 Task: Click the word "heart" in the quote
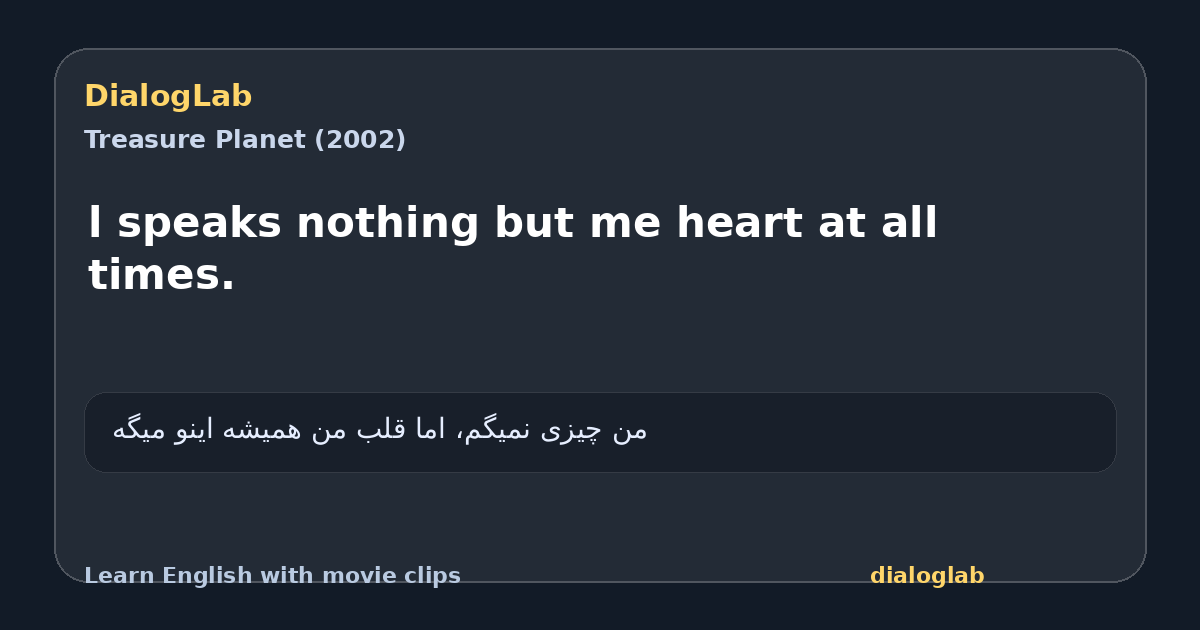[x=738, y=223]
